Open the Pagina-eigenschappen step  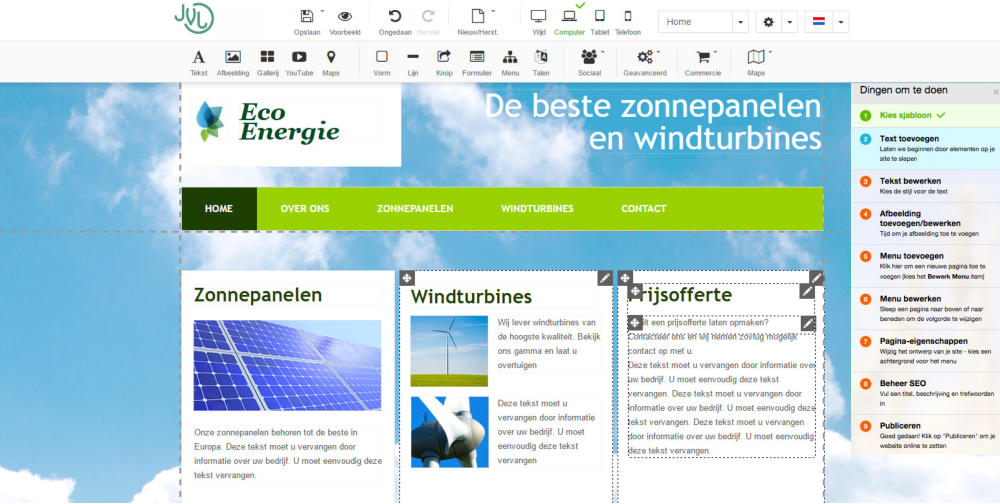[x=925, y=352]
